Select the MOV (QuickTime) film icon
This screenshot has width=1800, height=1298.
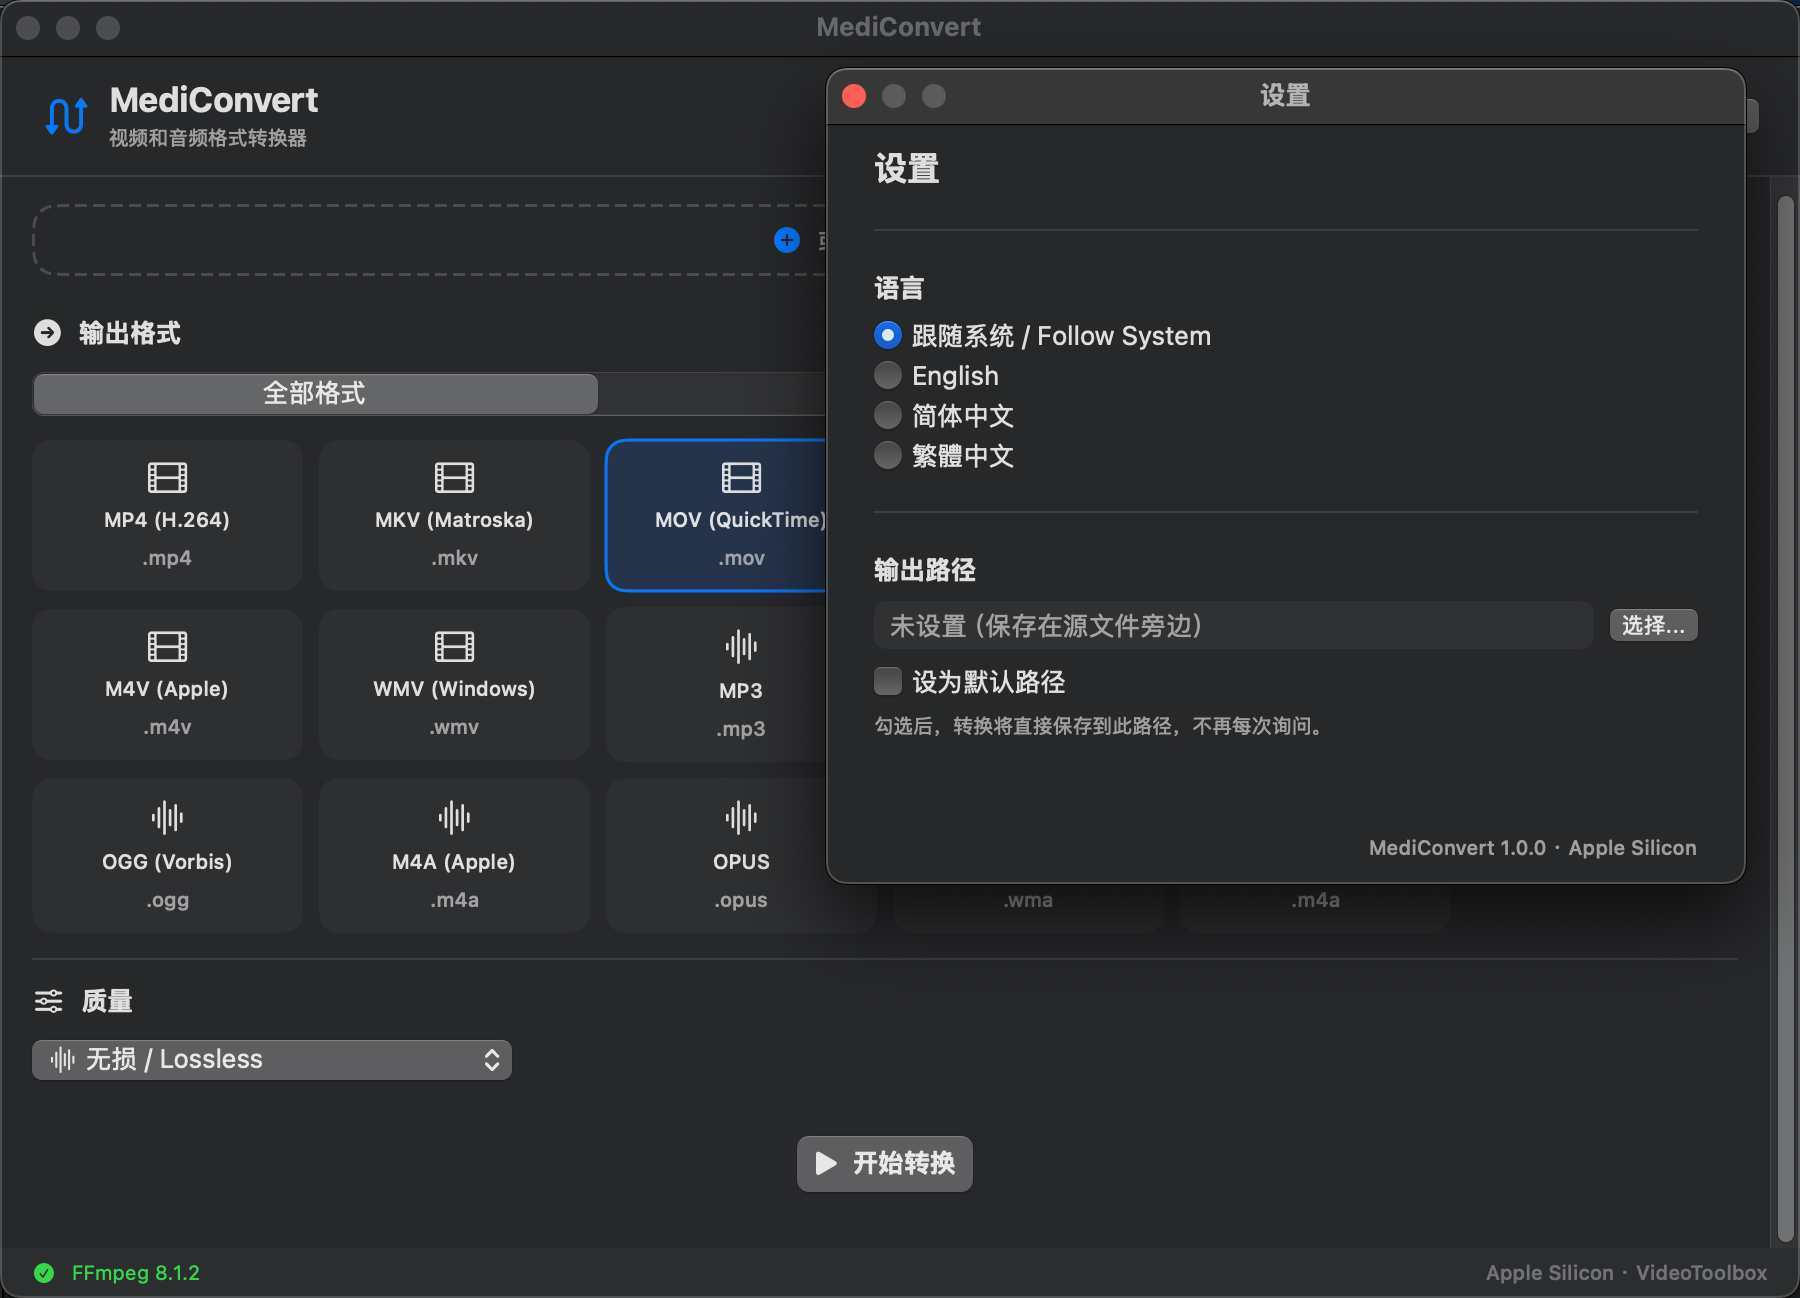pos(741,478)
